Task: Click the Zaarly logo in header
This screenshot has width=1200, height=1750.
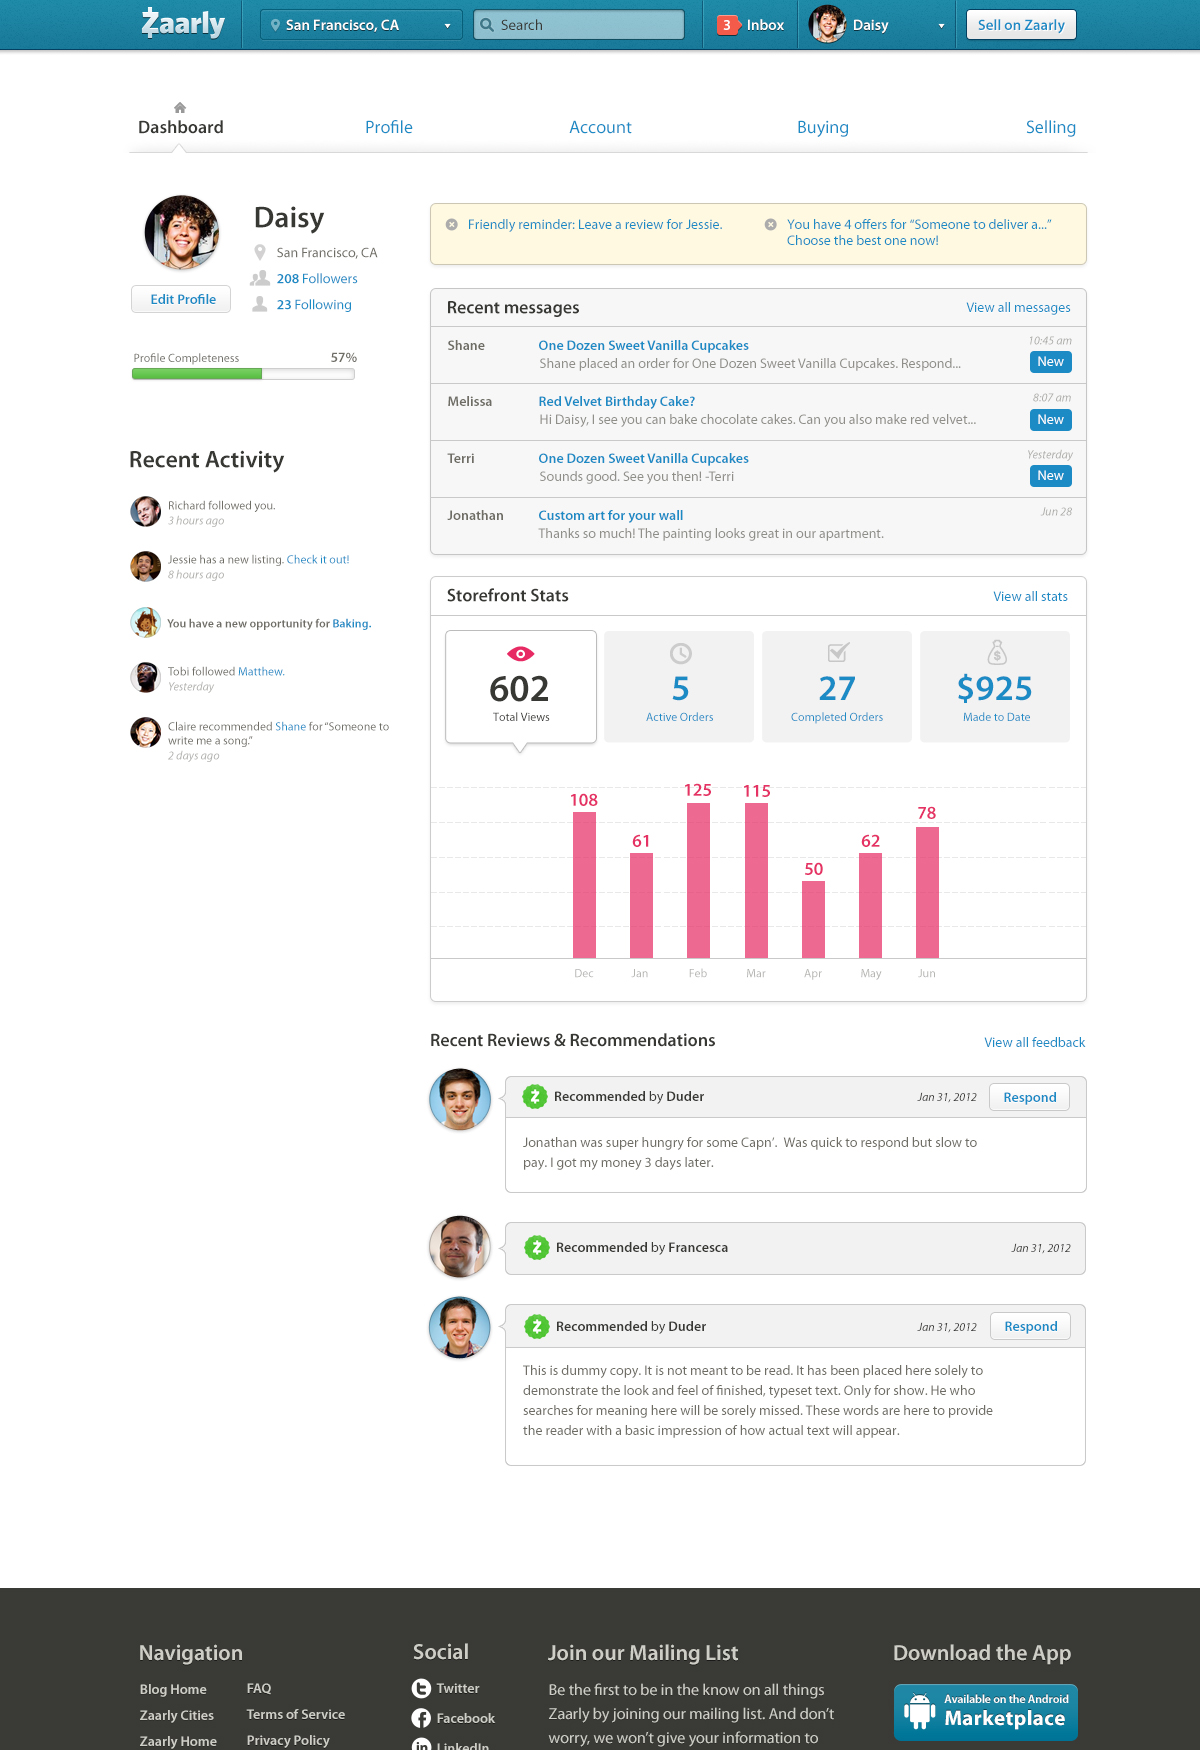Action: [x=183, y=22]
